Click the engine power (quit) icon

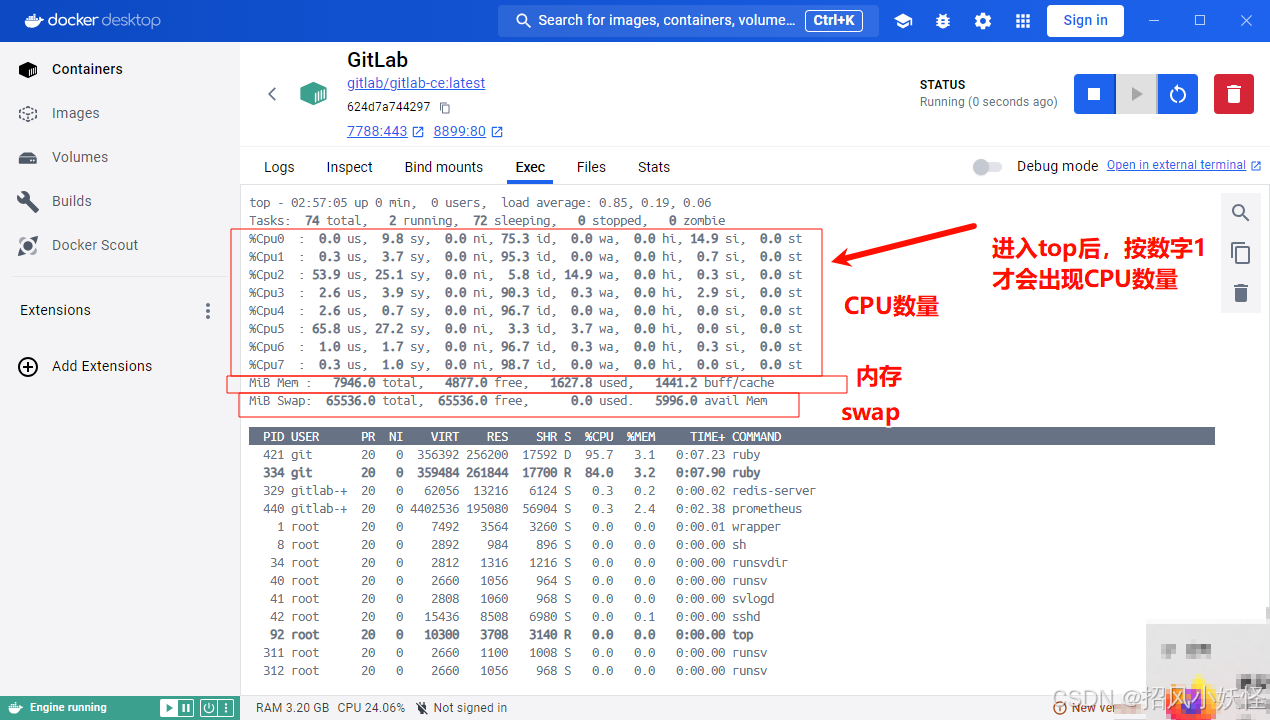point(208,708)
